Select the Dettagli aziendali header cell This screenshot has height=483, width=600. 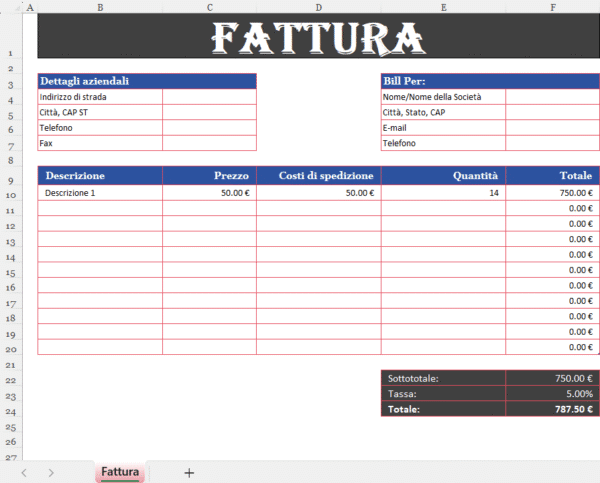point(147,81)
